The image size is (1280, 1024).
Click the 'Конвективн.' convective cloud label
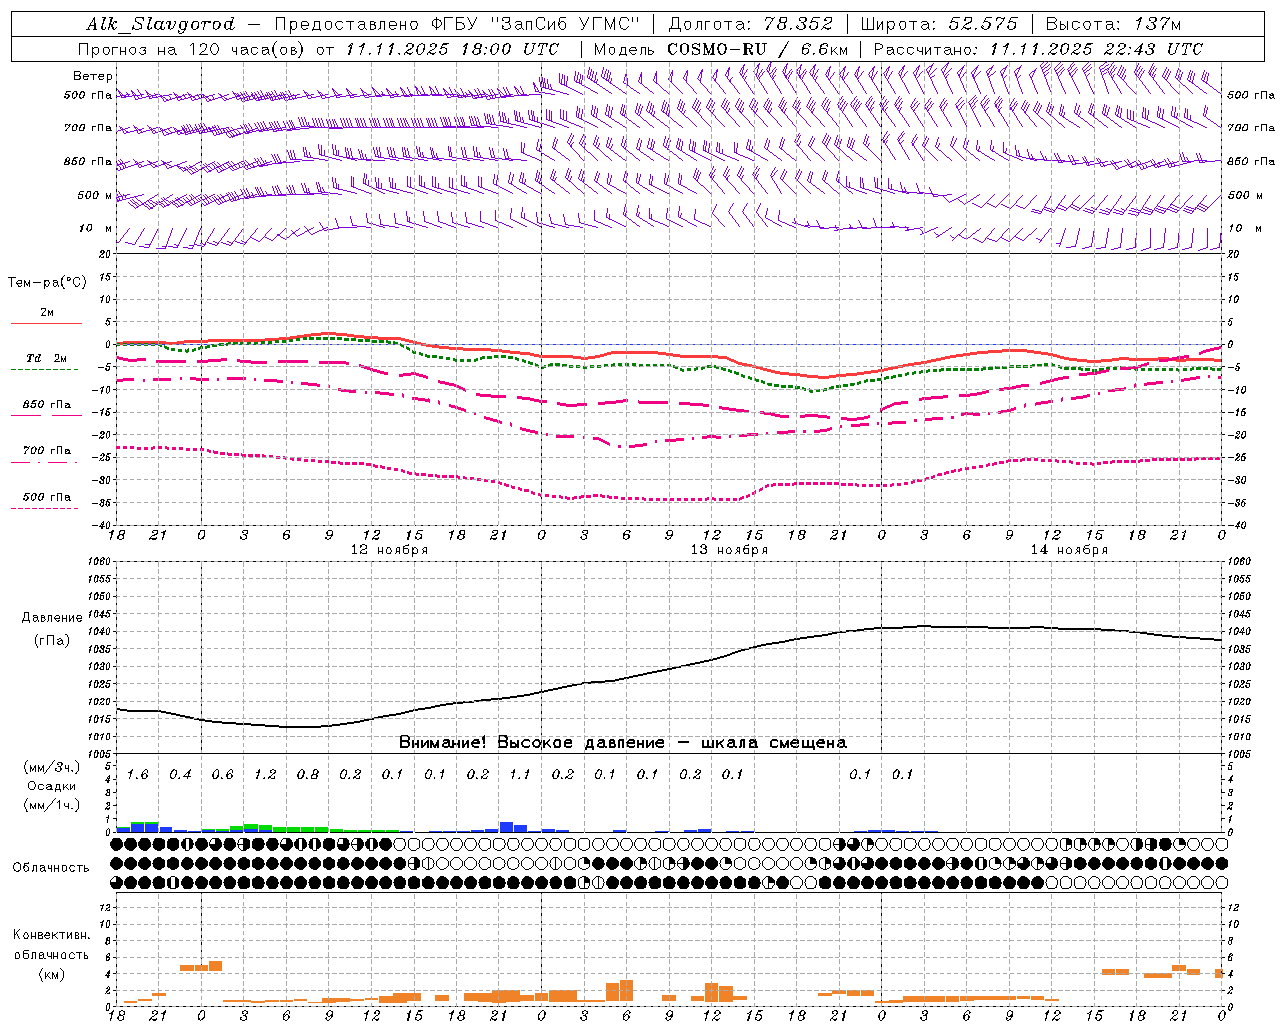coord(52,935)
